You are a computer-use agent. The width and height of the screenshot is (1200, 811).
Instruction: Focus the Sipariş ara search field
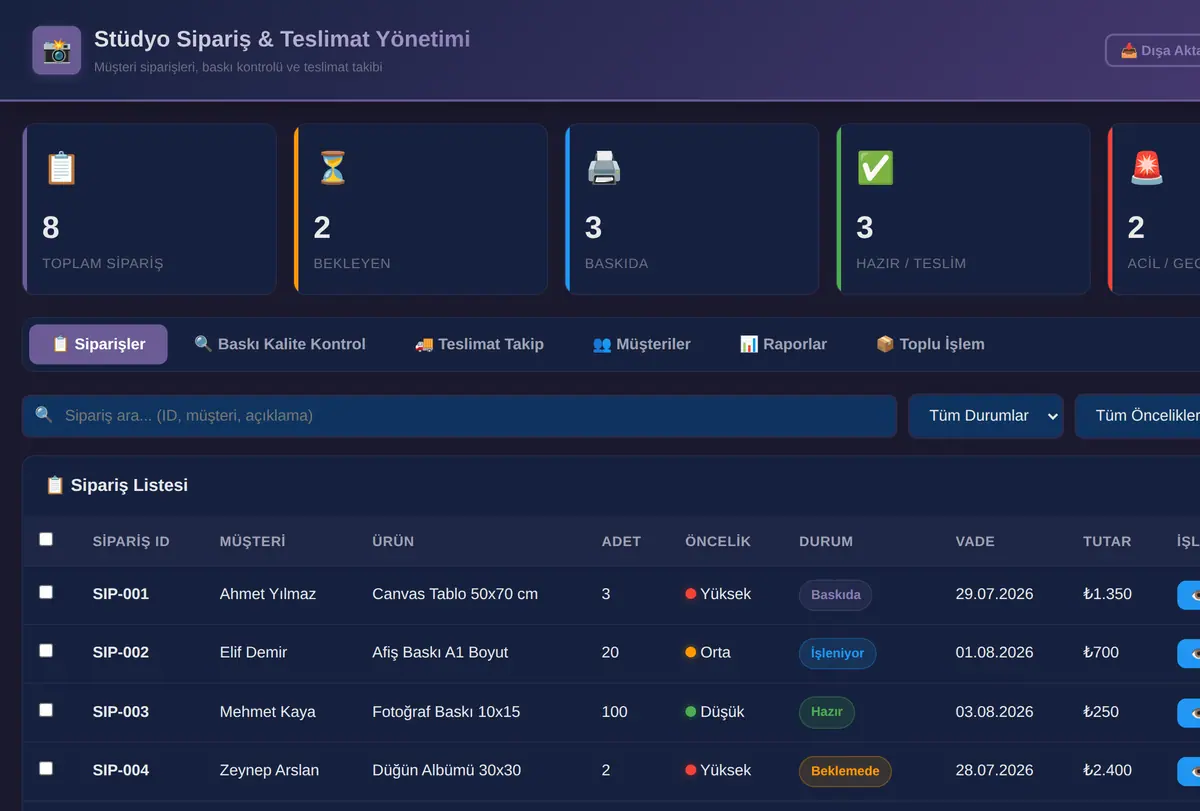pos(459,416)
